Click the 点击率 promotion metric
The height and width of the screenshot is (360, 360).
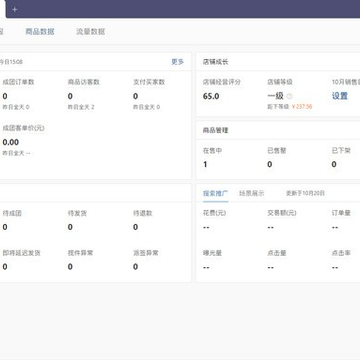[341, 253]
